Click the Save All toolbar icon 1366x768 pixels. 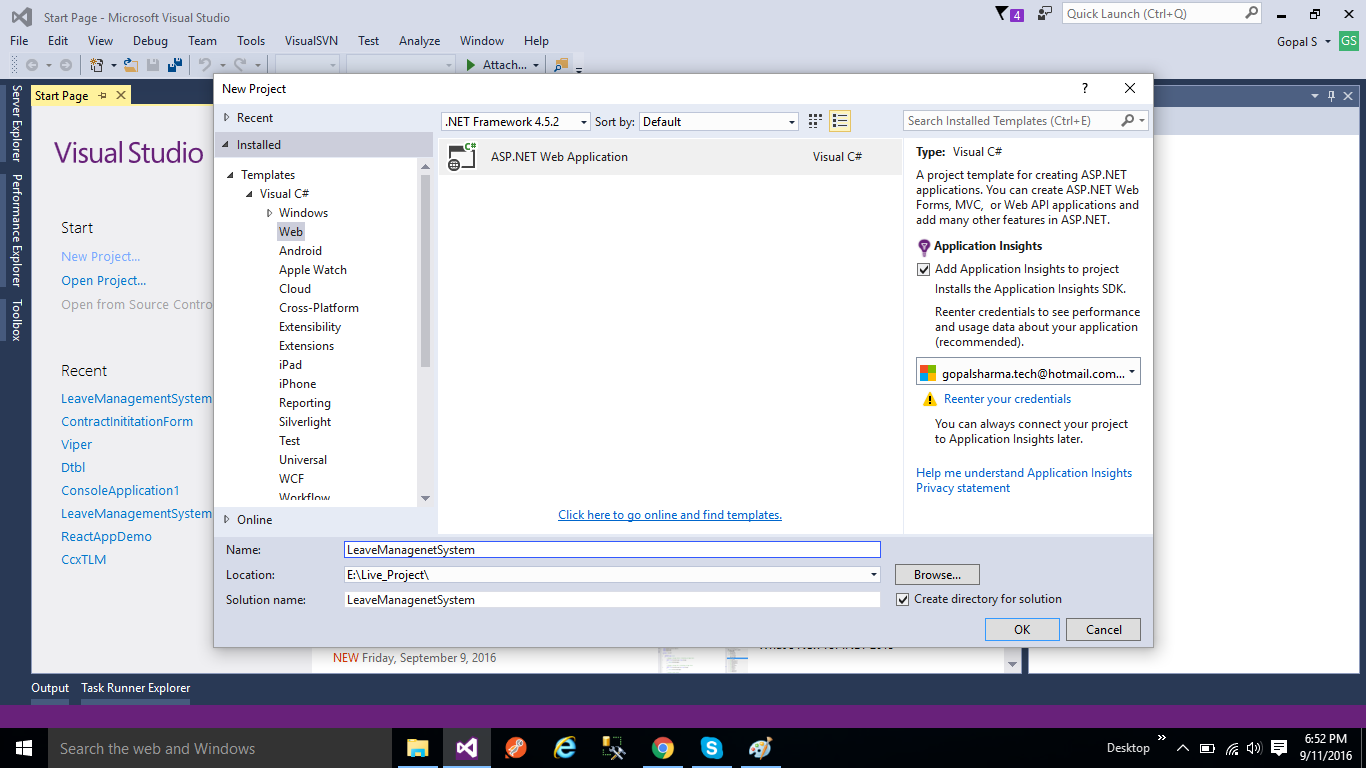pyautogui.click(x=175, y=65)
